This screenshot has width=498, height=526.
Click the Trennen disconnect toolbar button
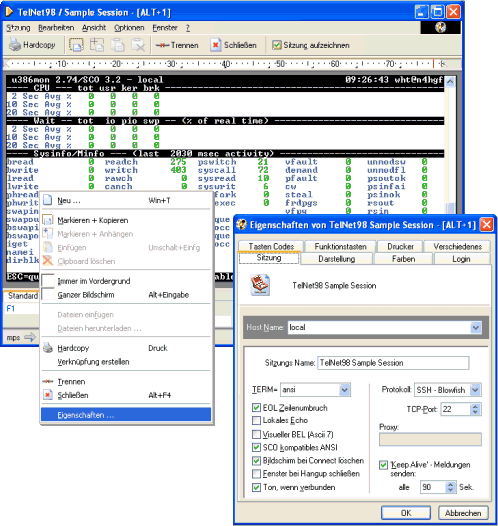point(177,45)
